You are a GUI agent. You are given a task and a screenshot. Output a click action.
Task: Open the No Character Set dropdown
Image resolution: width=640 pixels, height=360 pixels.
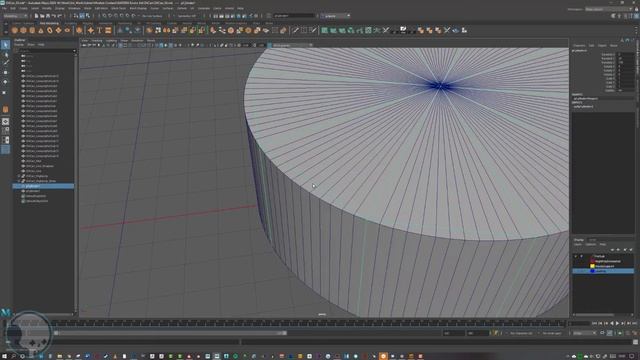tap(521, 333)
